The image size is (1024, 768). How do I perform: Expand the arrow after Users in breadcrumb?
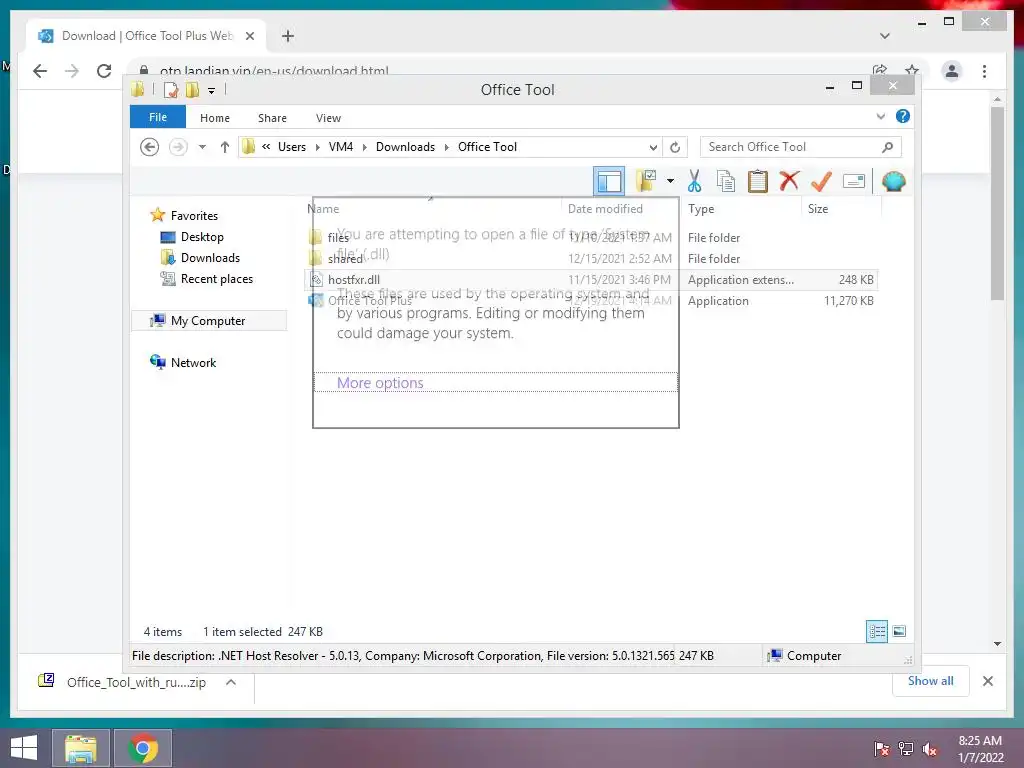coord(317,147)
